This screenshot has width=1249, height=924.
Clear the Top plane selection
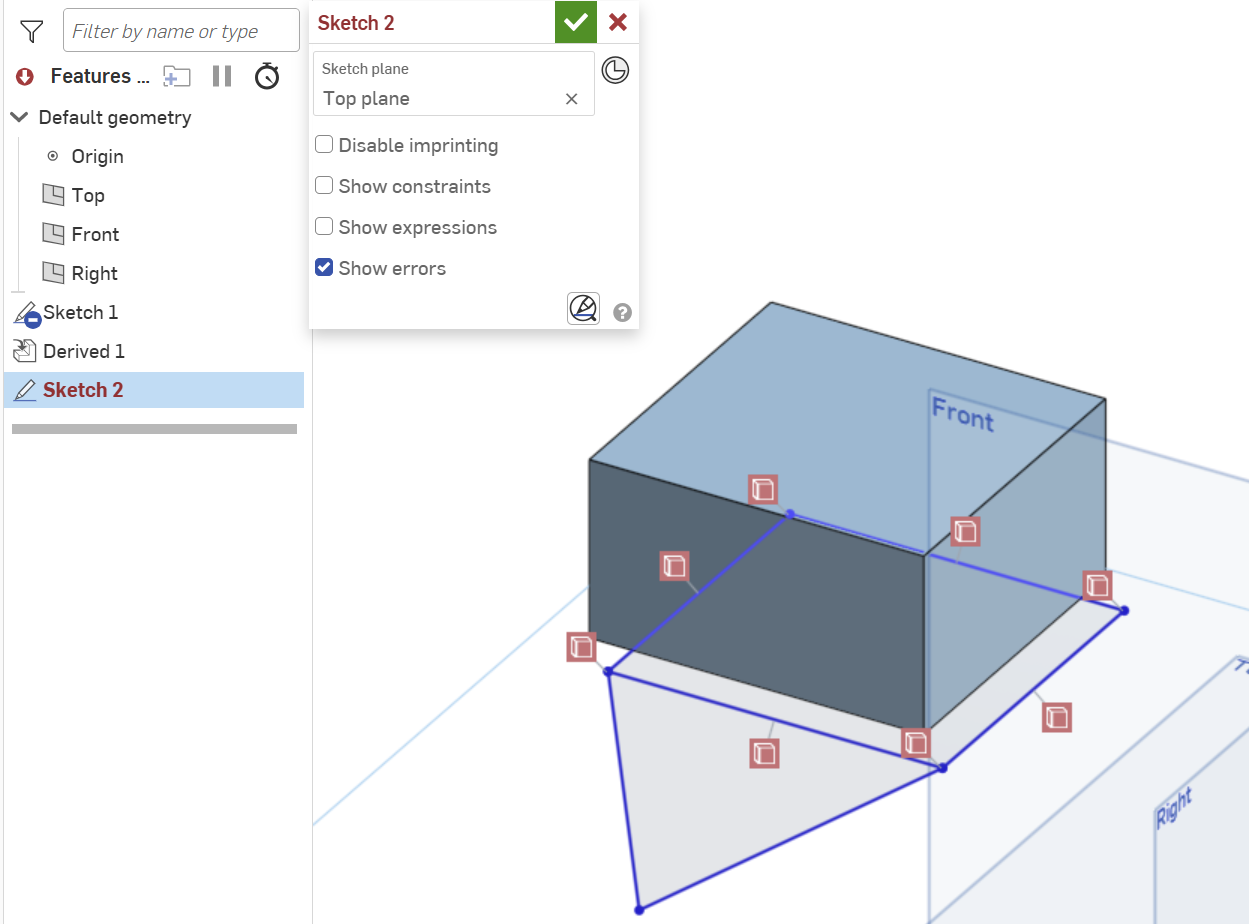pyautogui.click(x=571, y=99)
